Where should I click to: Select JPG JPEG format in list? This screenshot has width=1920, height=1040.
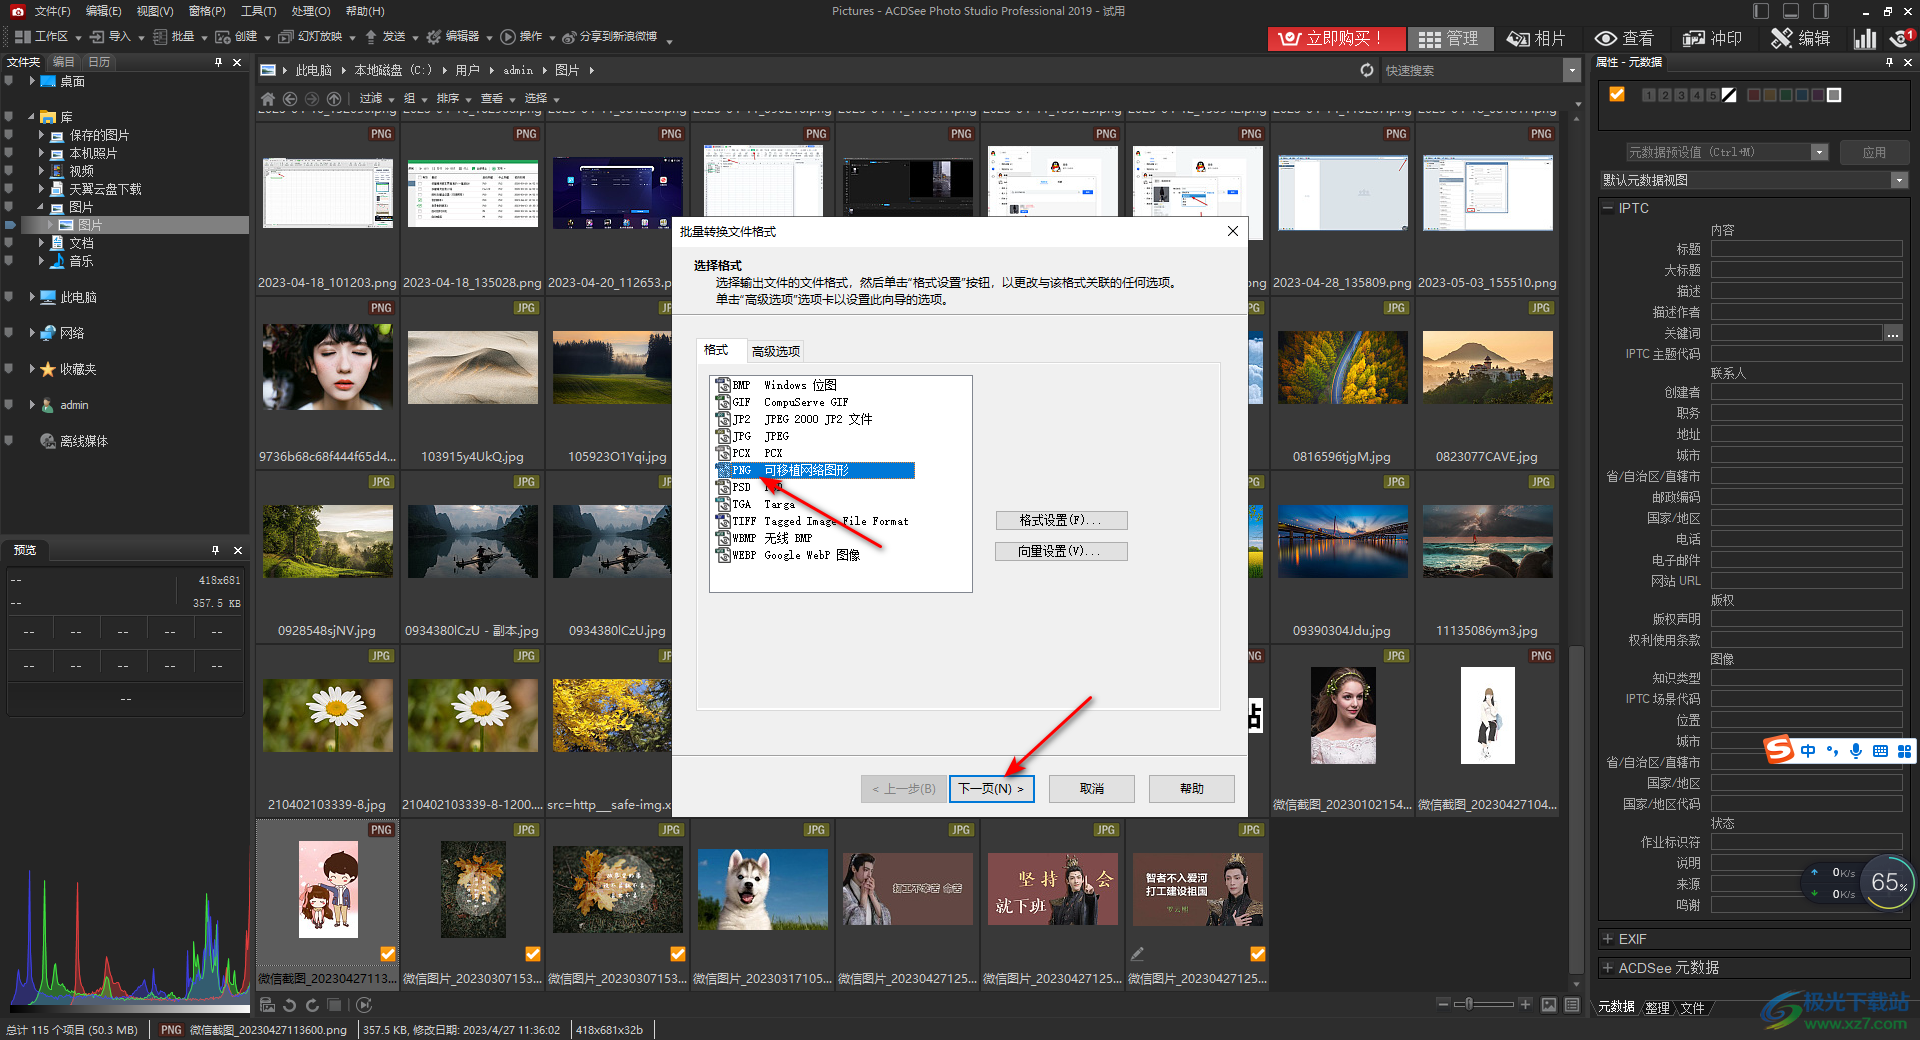point(753,436)
